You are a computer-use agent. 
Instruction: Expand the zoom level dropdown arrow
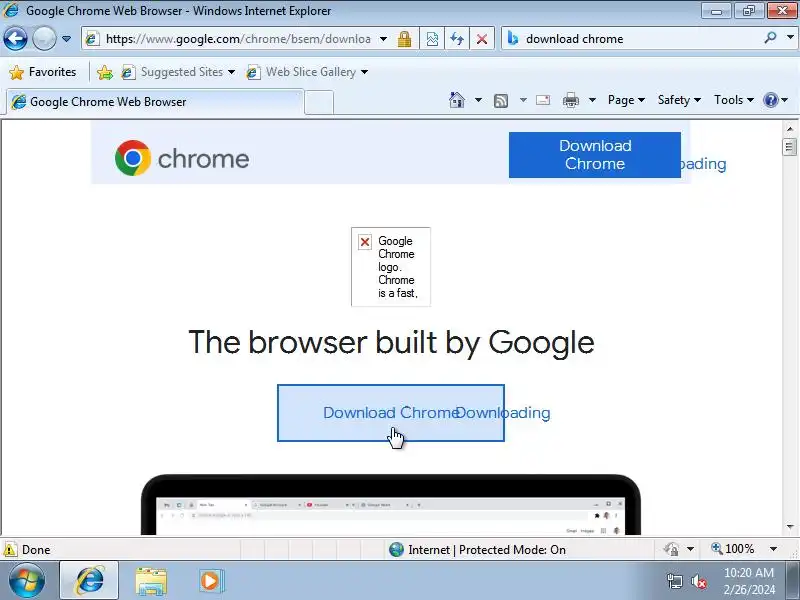pos(773,549)
